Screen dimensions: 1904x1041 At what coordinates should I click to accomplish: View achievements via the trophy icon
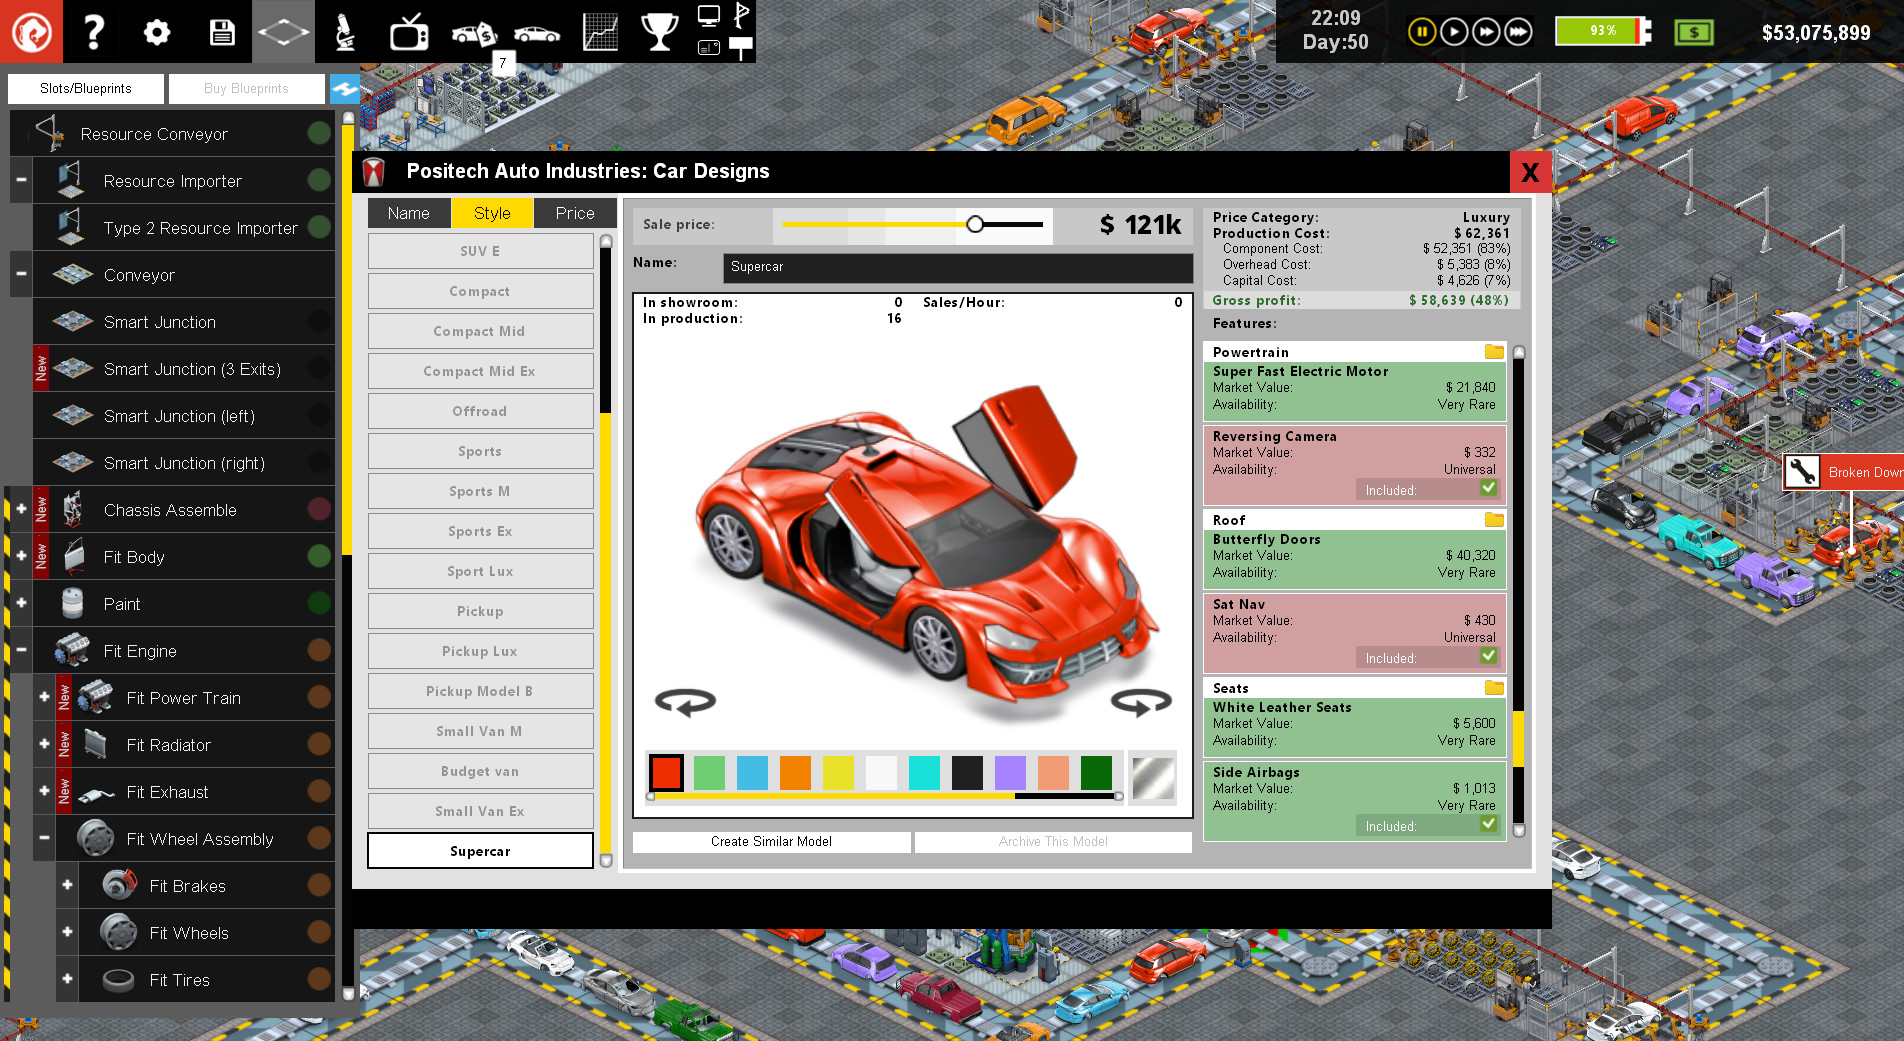(x=660, y=31)
